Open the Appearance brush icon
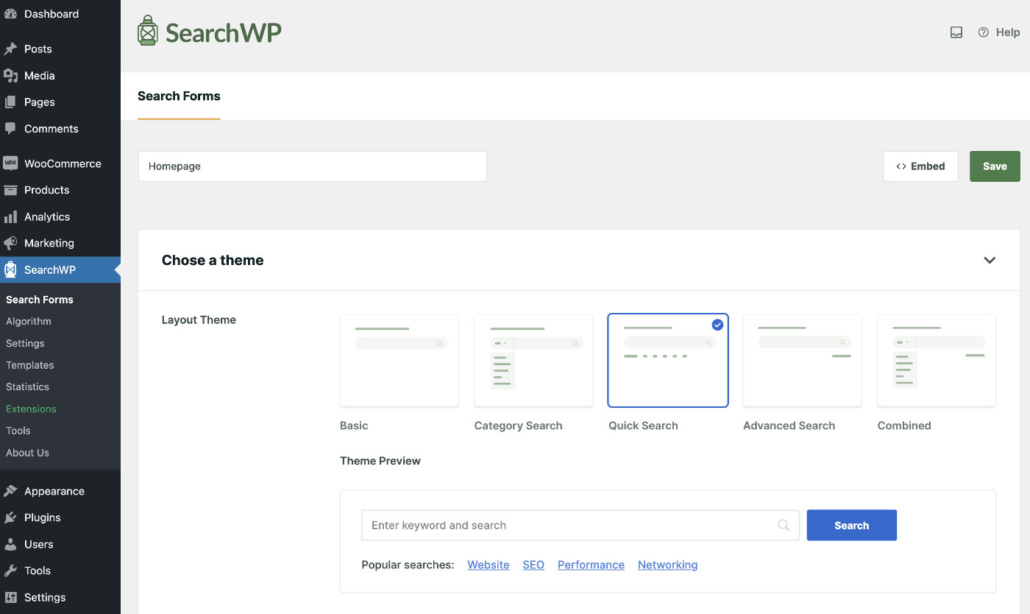 coord(12,490)
